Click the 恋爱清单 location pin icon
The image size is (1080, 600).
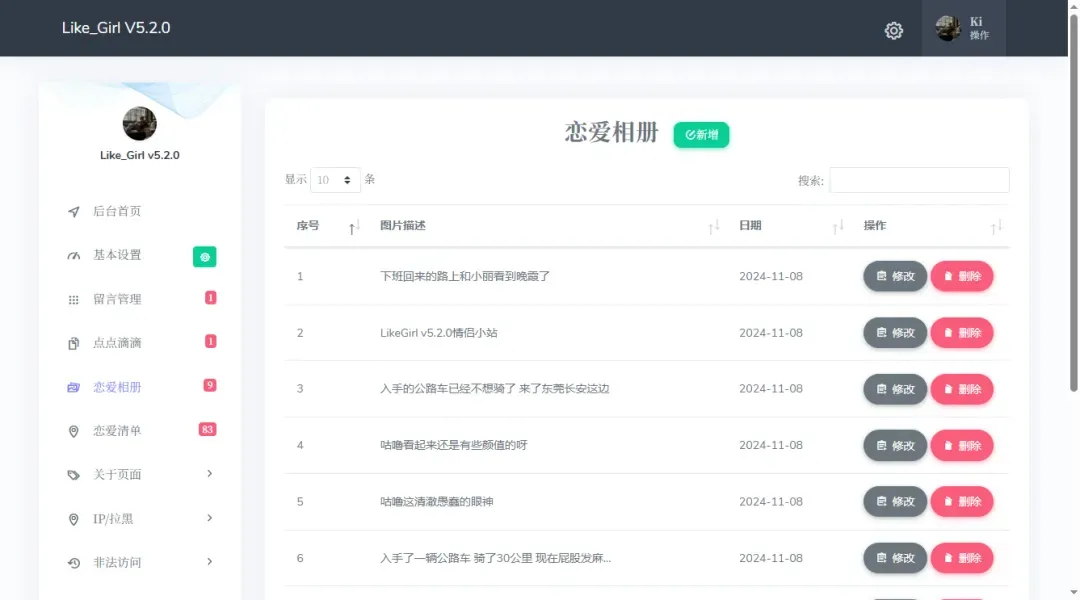point(73,431)
